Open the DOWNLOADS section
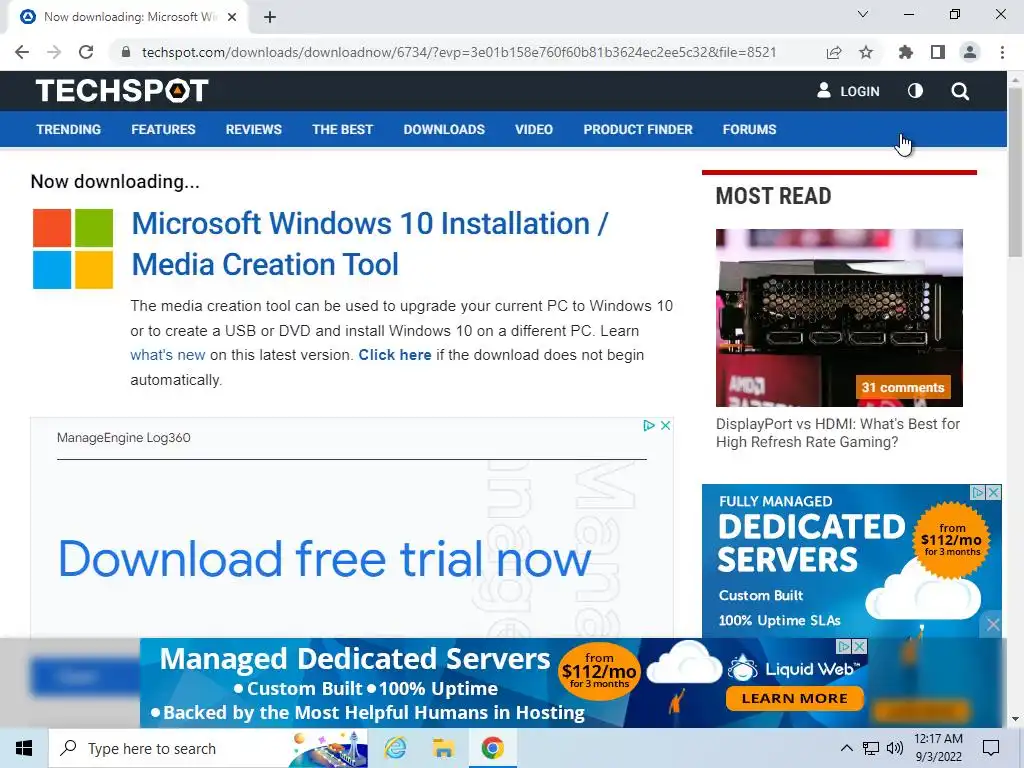1024x768 pixels. point(444,129)
